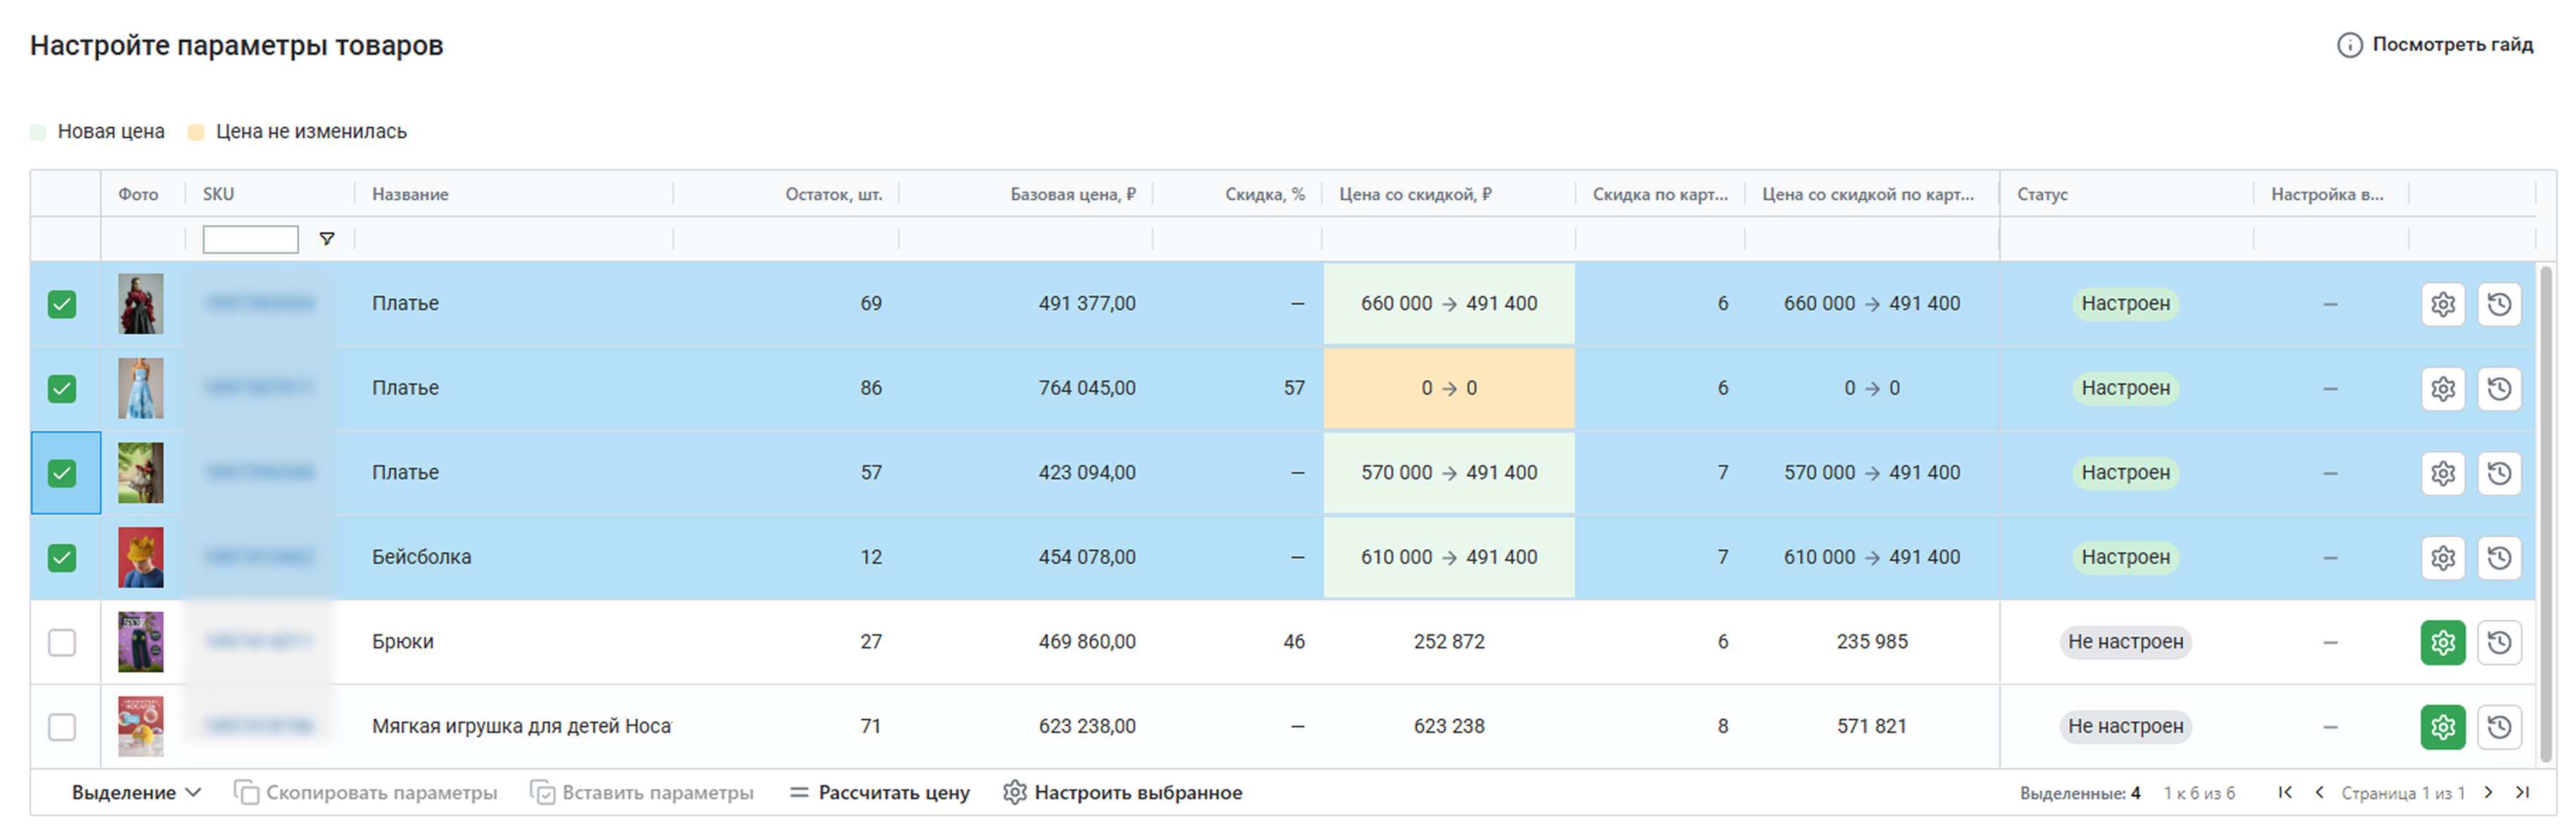Viewport: 2576px width, 833px height.
Task: Go to first page arrow icon
Action: (x=2285, y=793)
